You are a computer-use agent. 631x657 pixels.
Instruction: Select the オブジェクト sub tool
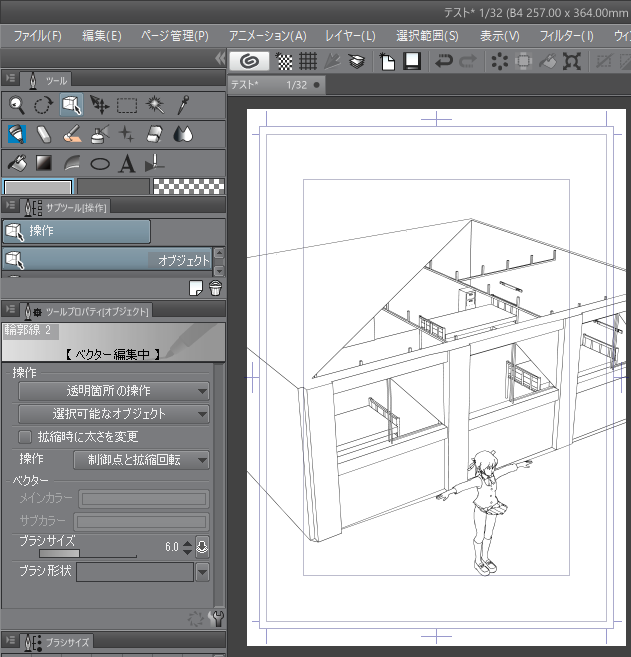(108, 260)
